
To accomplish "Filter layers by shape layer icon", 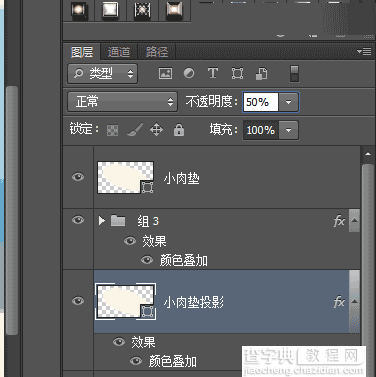I will 237,73.
